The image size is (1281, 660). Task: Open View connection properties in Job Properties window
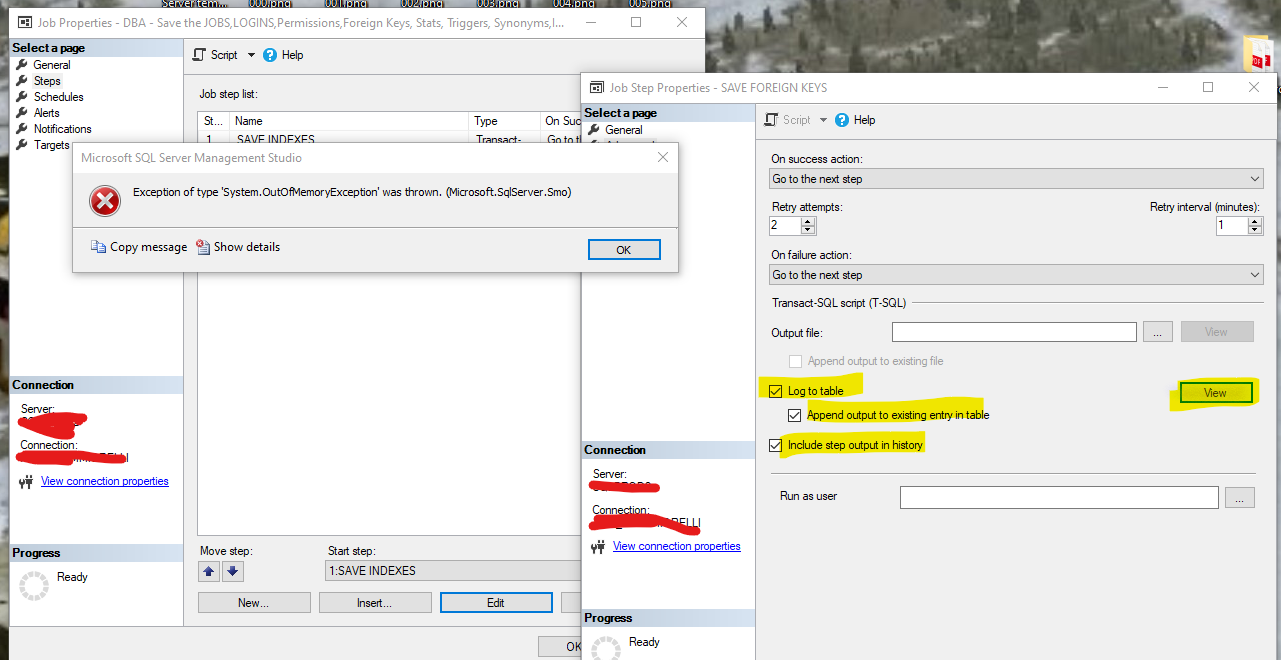click(x=105, y=481)
